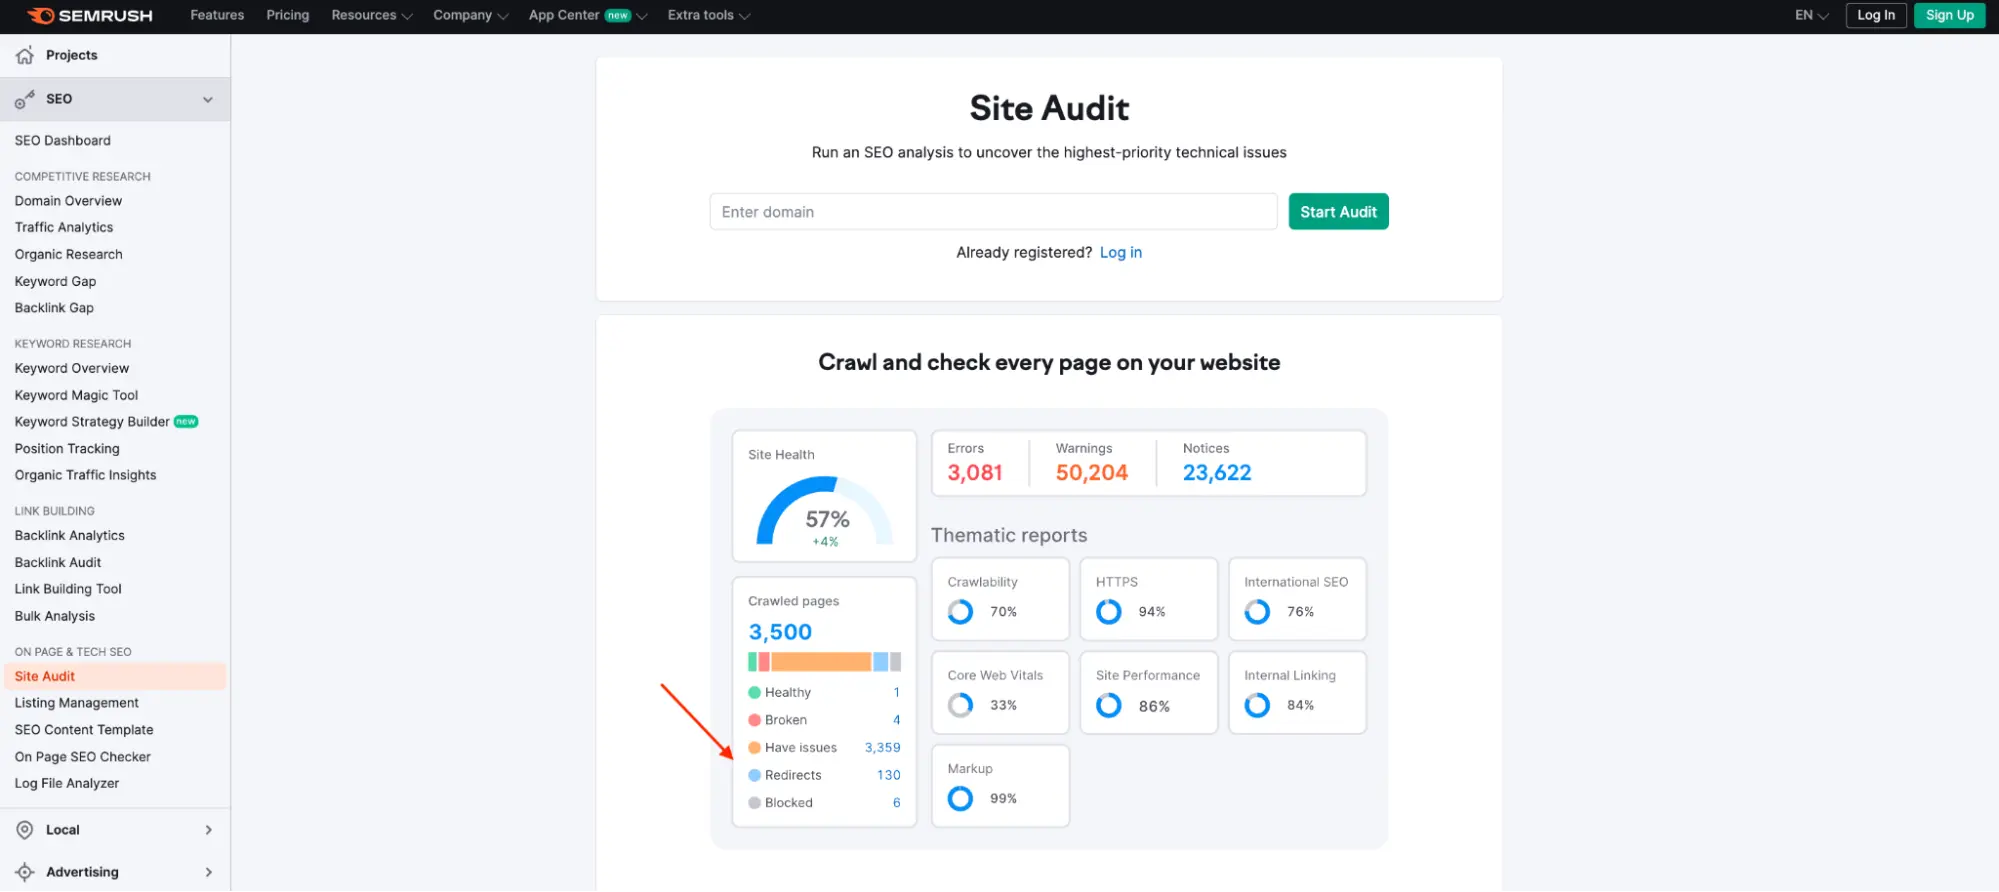The width and height of the screenshot is (1999, 892).
Task: Click the Log In button in header
Action: [x=1875, y=15]
